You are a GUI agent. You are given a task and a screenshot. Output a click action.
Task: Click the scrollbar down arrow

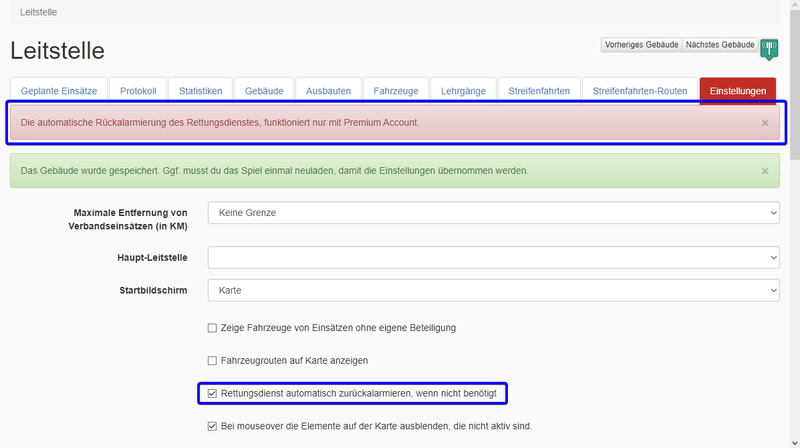795,443
